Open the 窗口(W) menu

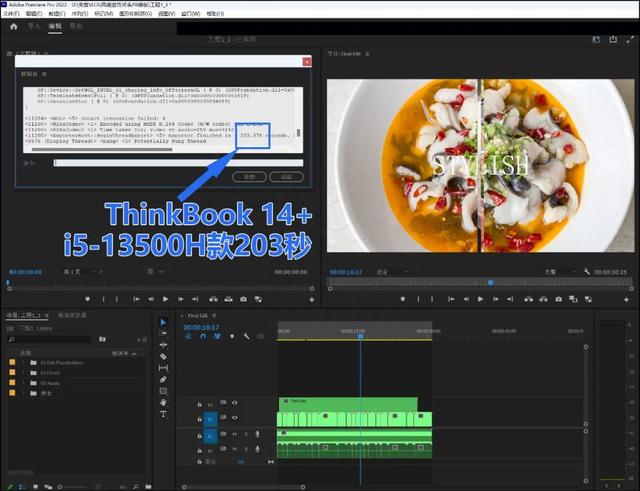(191, 13)
